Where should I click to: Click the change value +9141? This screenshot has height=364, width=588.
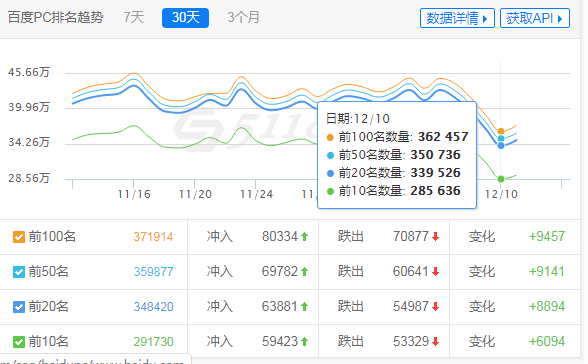[x=546, y=271]
